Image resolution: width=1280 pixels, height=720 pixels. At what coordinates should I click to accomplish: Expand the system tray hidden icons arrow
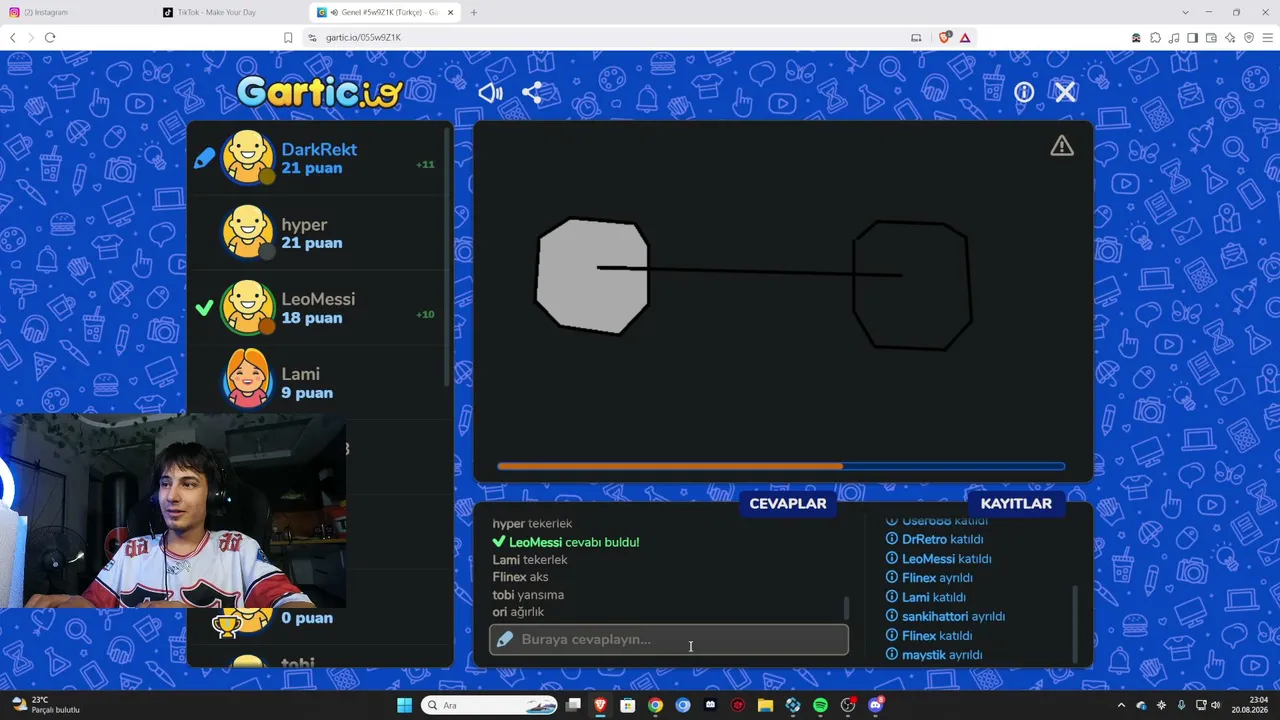[1121, 705]
